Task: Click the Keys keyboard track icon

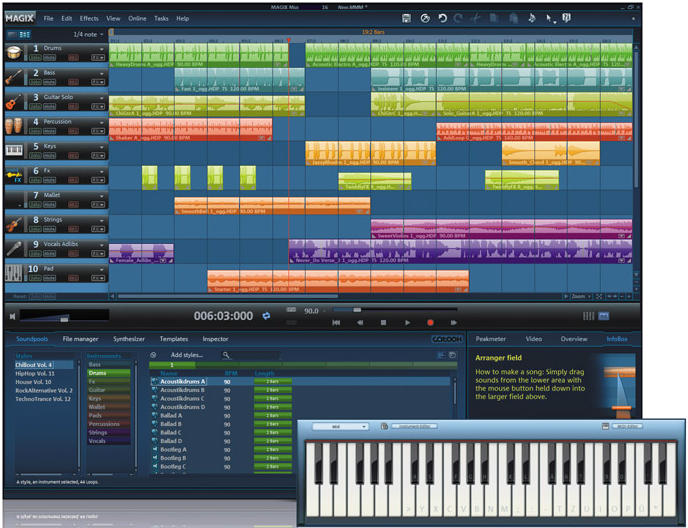Action: coord(14,151)
